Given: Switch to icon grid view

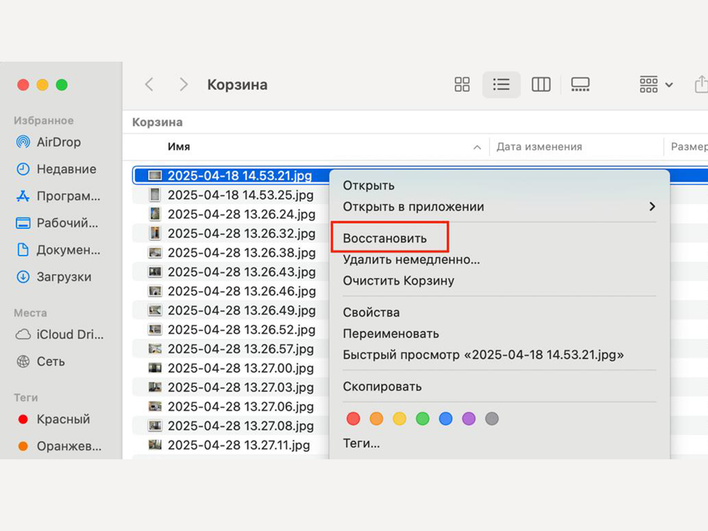Looking at the screenshot, I should 462,84.
